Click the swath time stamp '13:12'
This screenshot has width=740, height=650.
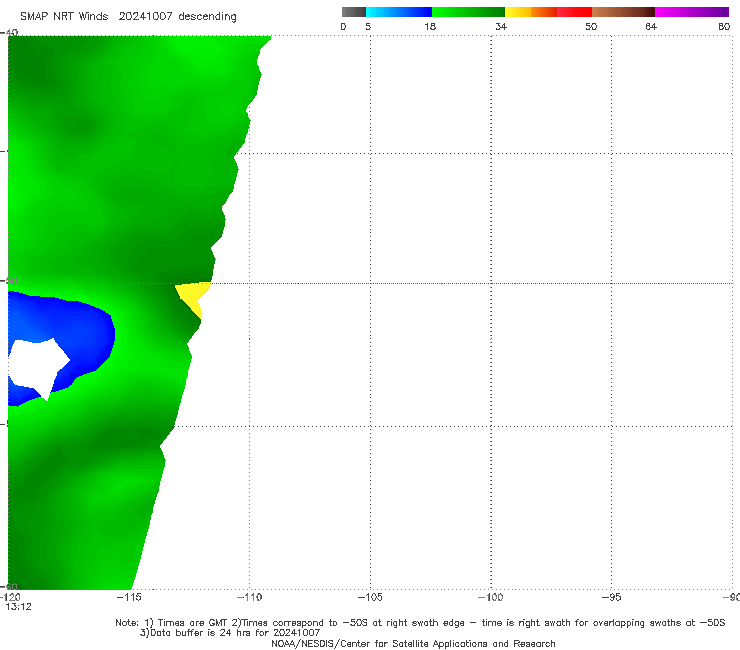tap(18, 607)
